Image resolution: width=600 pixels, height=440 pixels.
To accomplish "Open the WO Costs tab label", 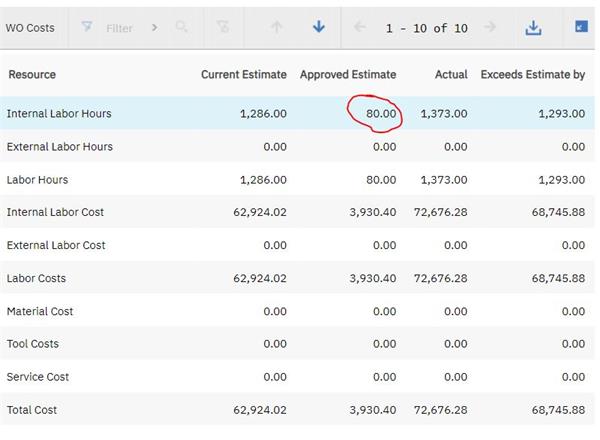I will click(30, 28).
